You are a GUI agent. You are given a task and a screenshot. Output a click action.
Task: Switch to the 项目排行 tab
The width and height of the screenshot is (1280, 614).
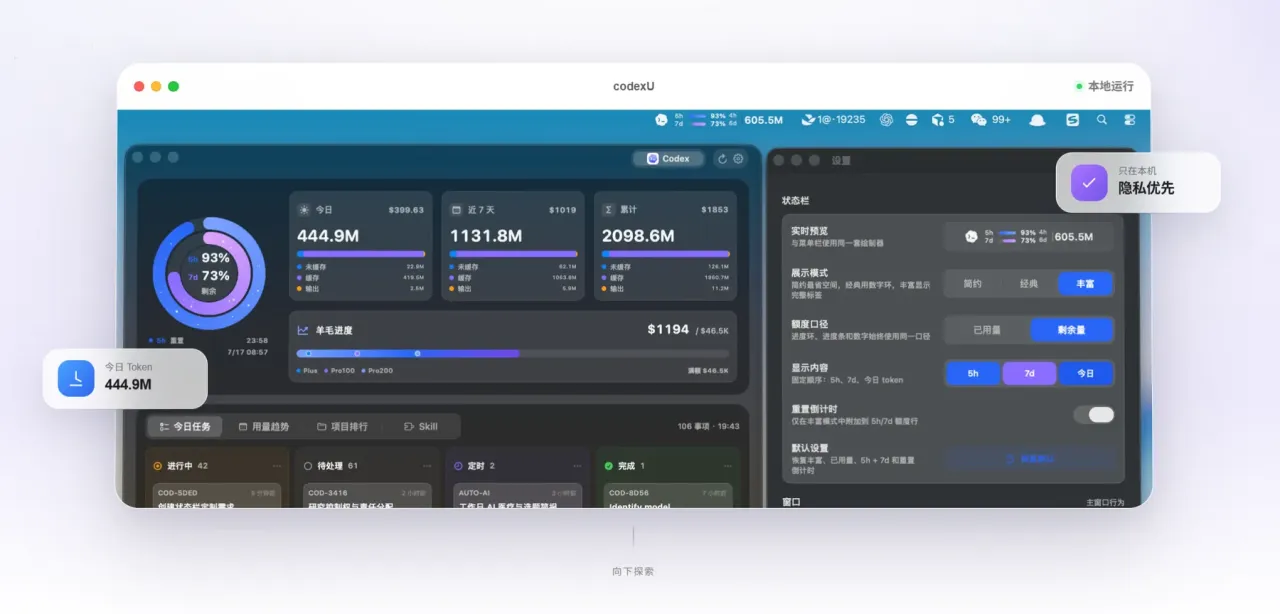pyautogui.click(x=342, y=426)
